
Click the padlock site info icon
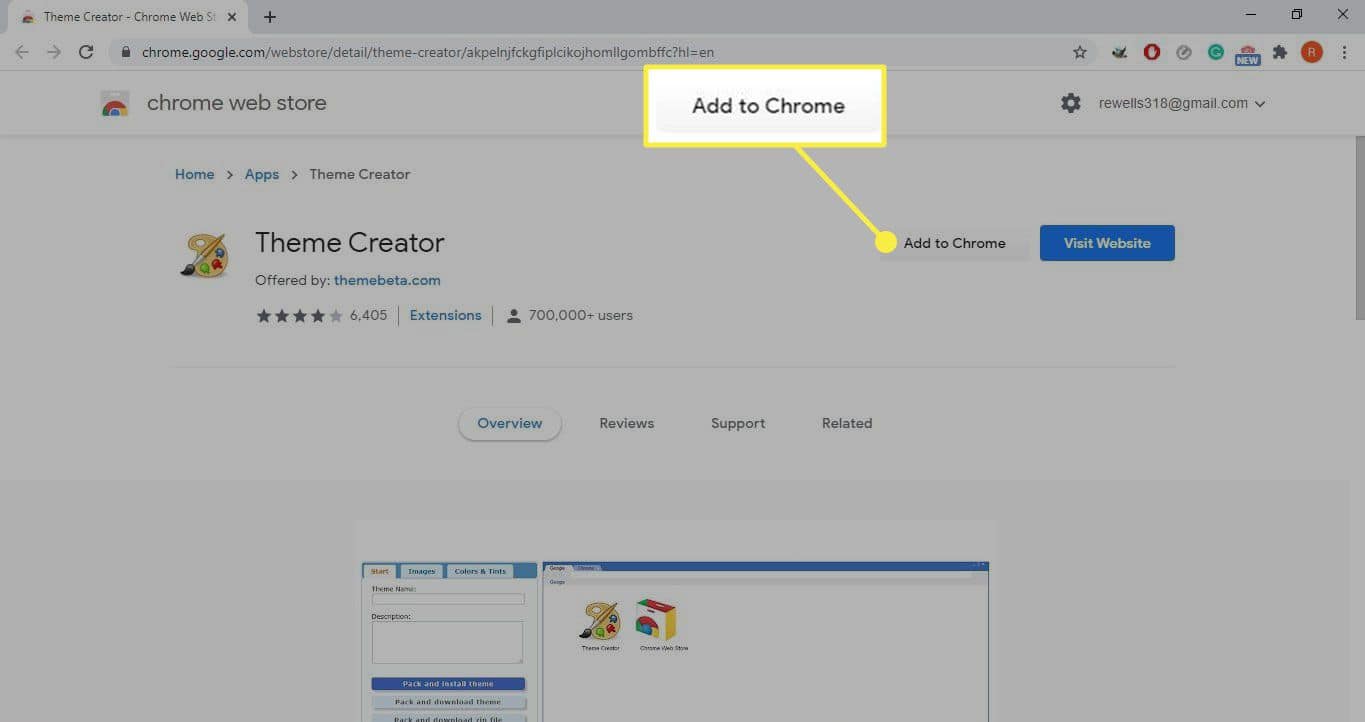click(126, 52)
